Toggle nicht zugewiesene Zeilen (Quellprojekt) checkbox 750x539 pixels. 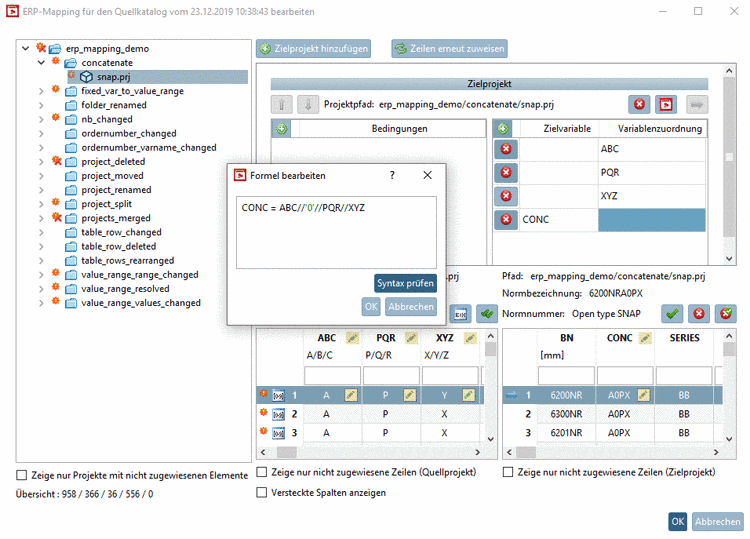262,472
